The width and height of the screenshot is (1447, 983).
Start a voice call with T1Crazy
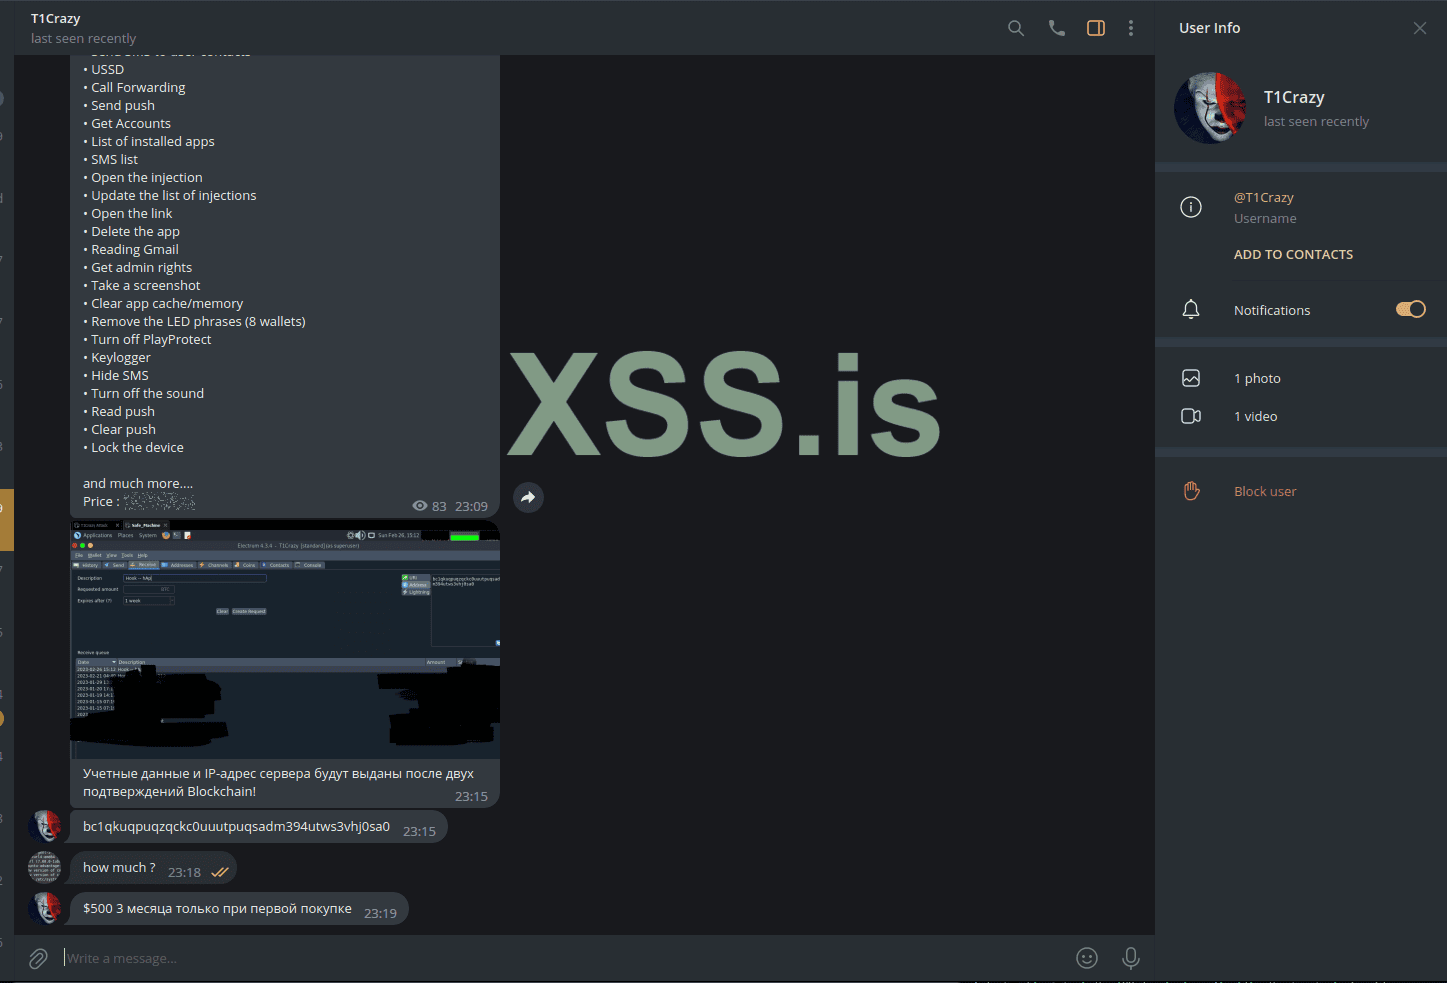[x=1057, y=28]
